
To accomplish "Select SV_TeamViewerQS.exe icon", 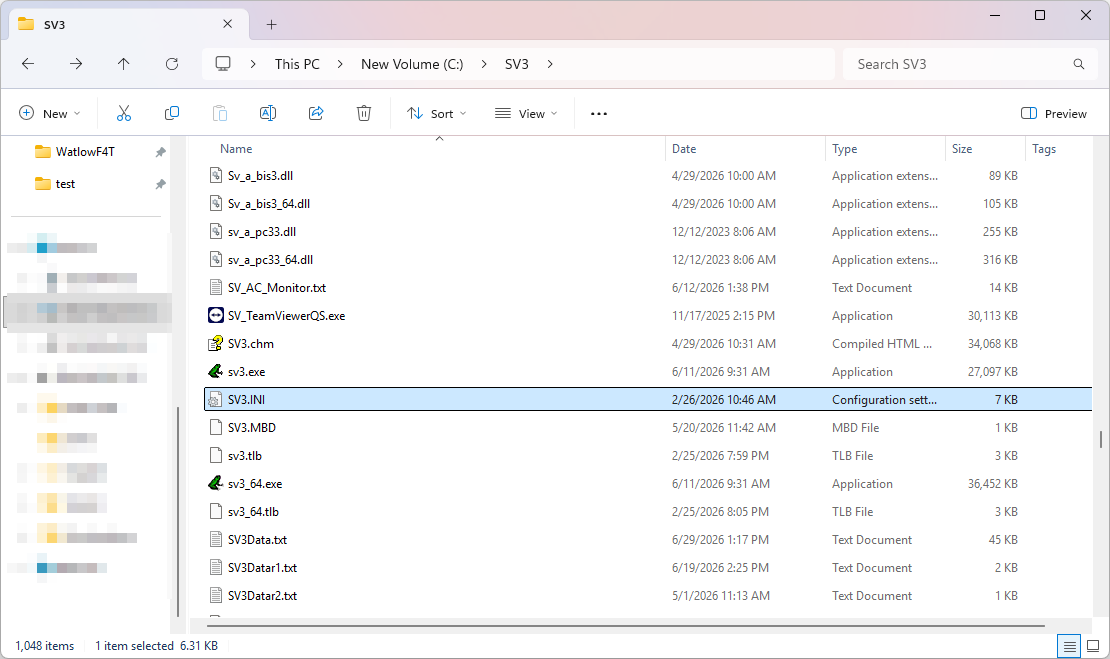I will tap(216, 316).
